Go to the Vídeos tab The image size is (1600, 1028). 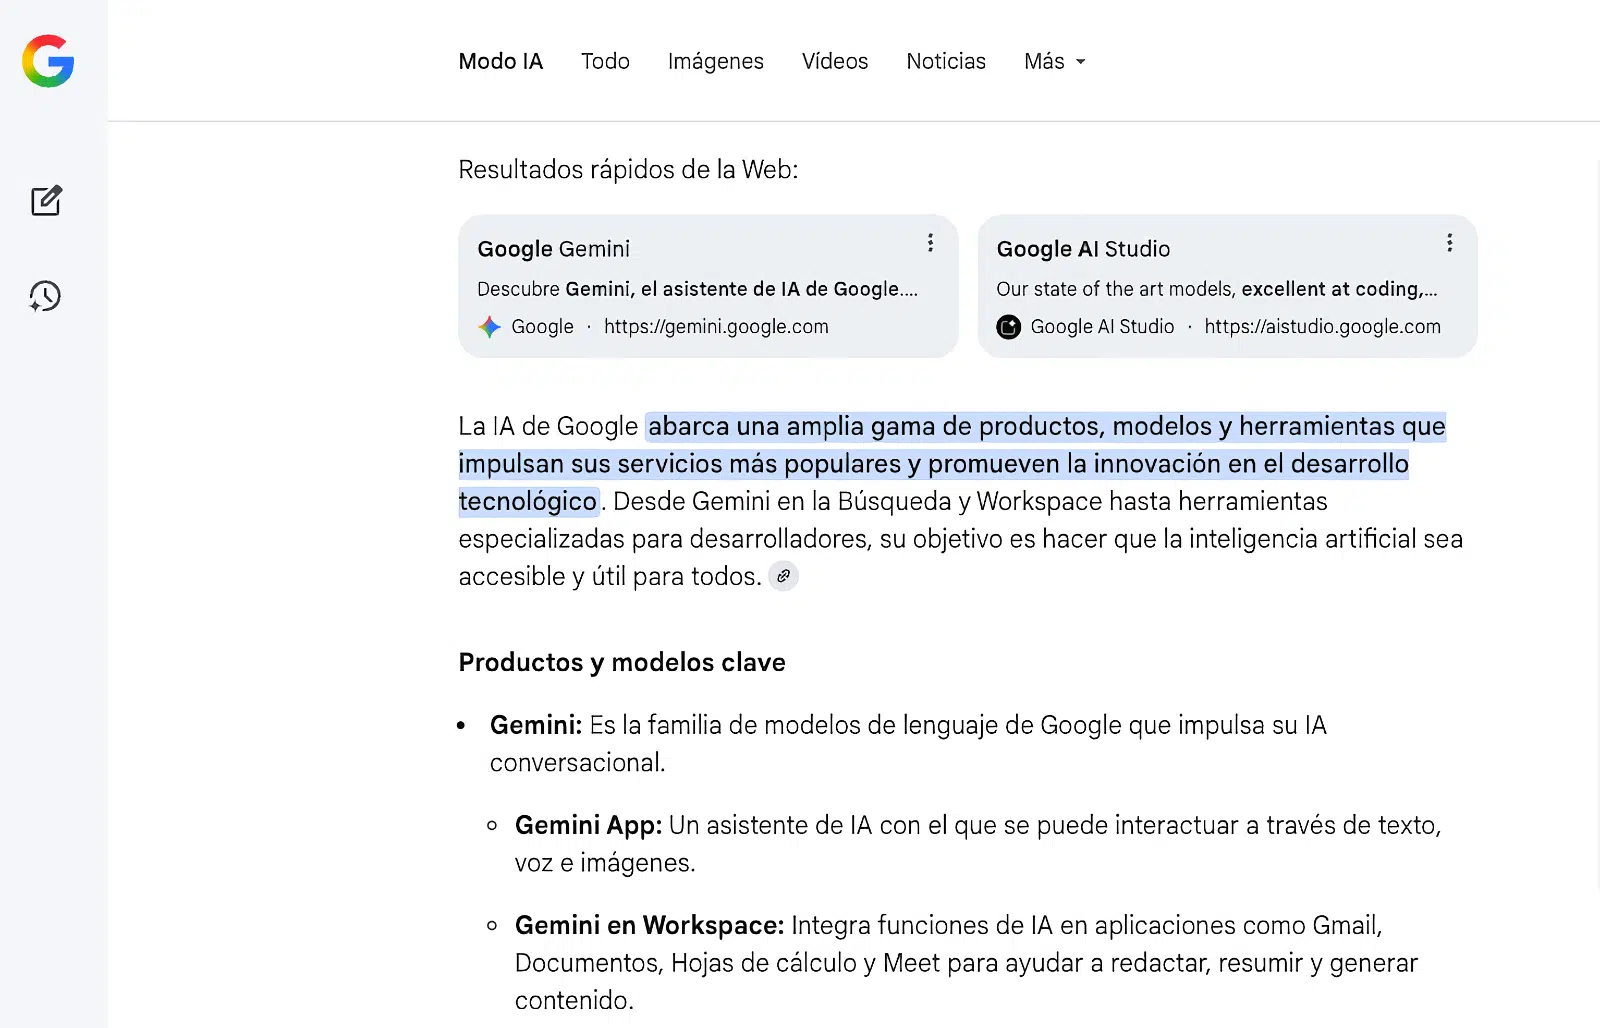click(834, 62)
